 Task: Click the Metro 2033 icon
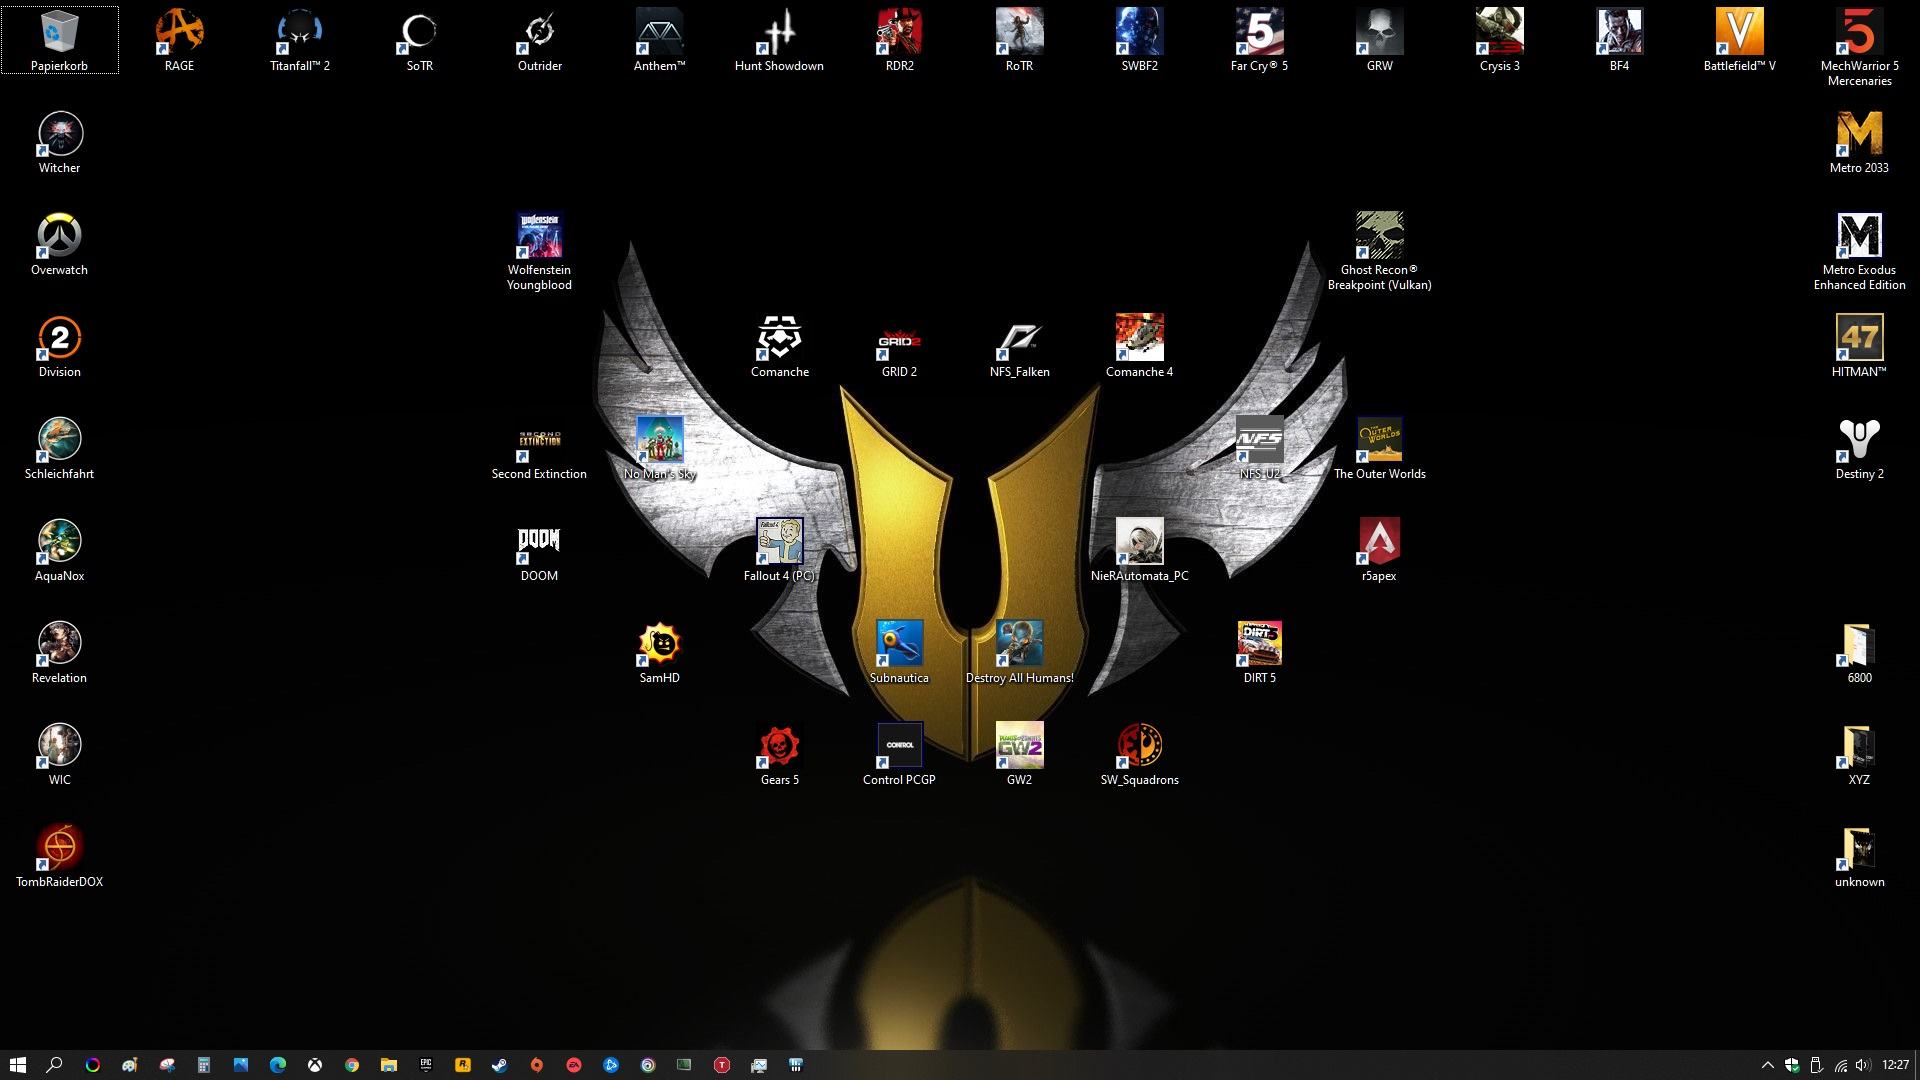(1860, 134)
